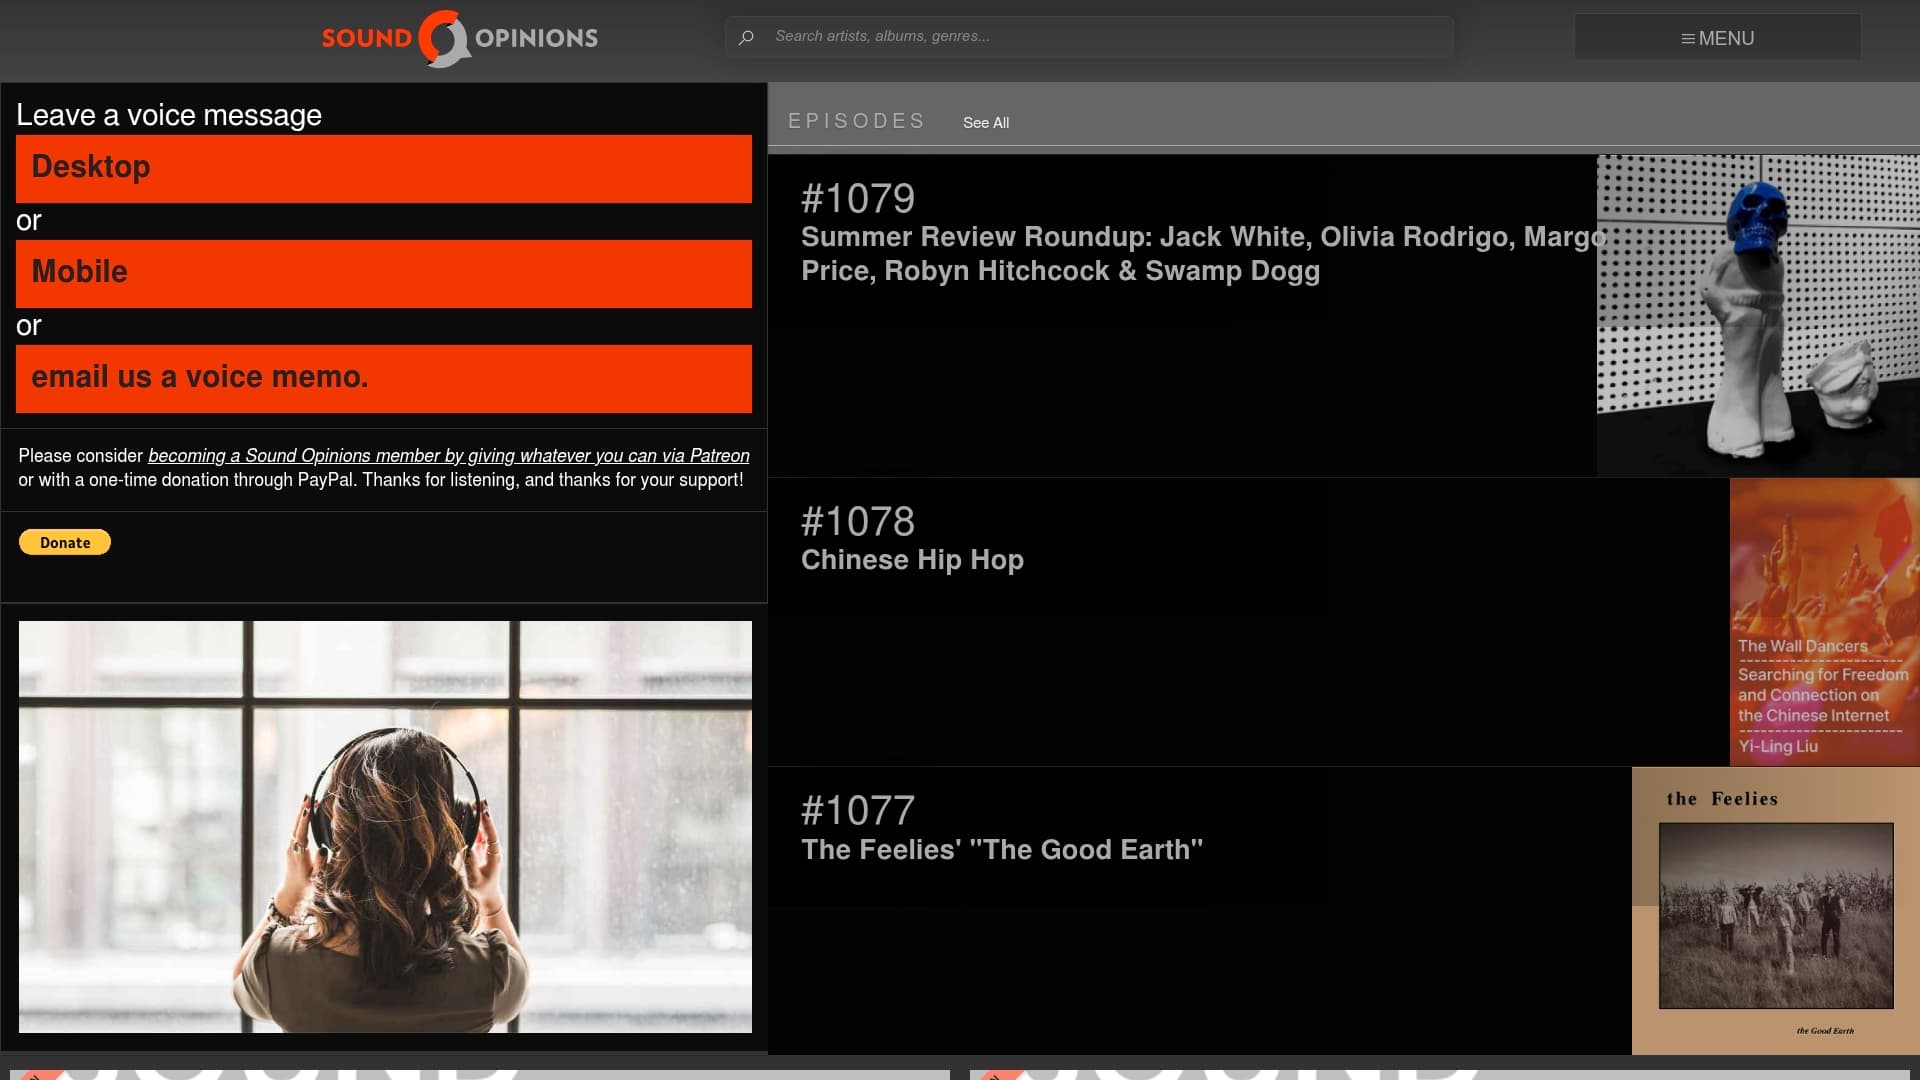Screen dimensions: 1920x1080
Task: Click the woman with headphones photo
Action: [385, 827]
